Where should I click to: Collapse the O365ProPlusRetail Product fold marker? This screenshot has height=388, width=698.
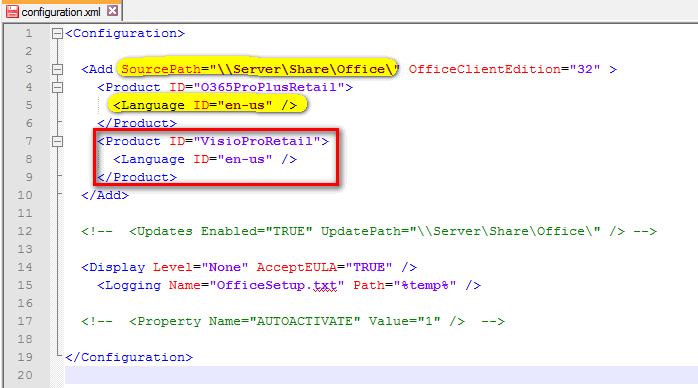pyautogui.click(x=57, y=87)
